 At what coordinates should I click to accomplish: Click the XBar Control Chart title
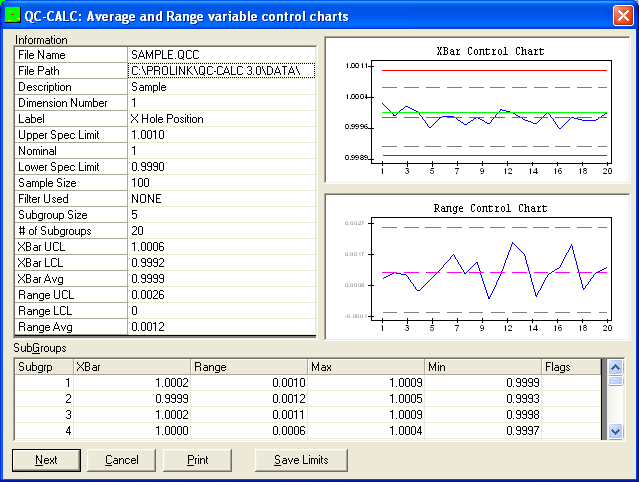pos(490,51)
